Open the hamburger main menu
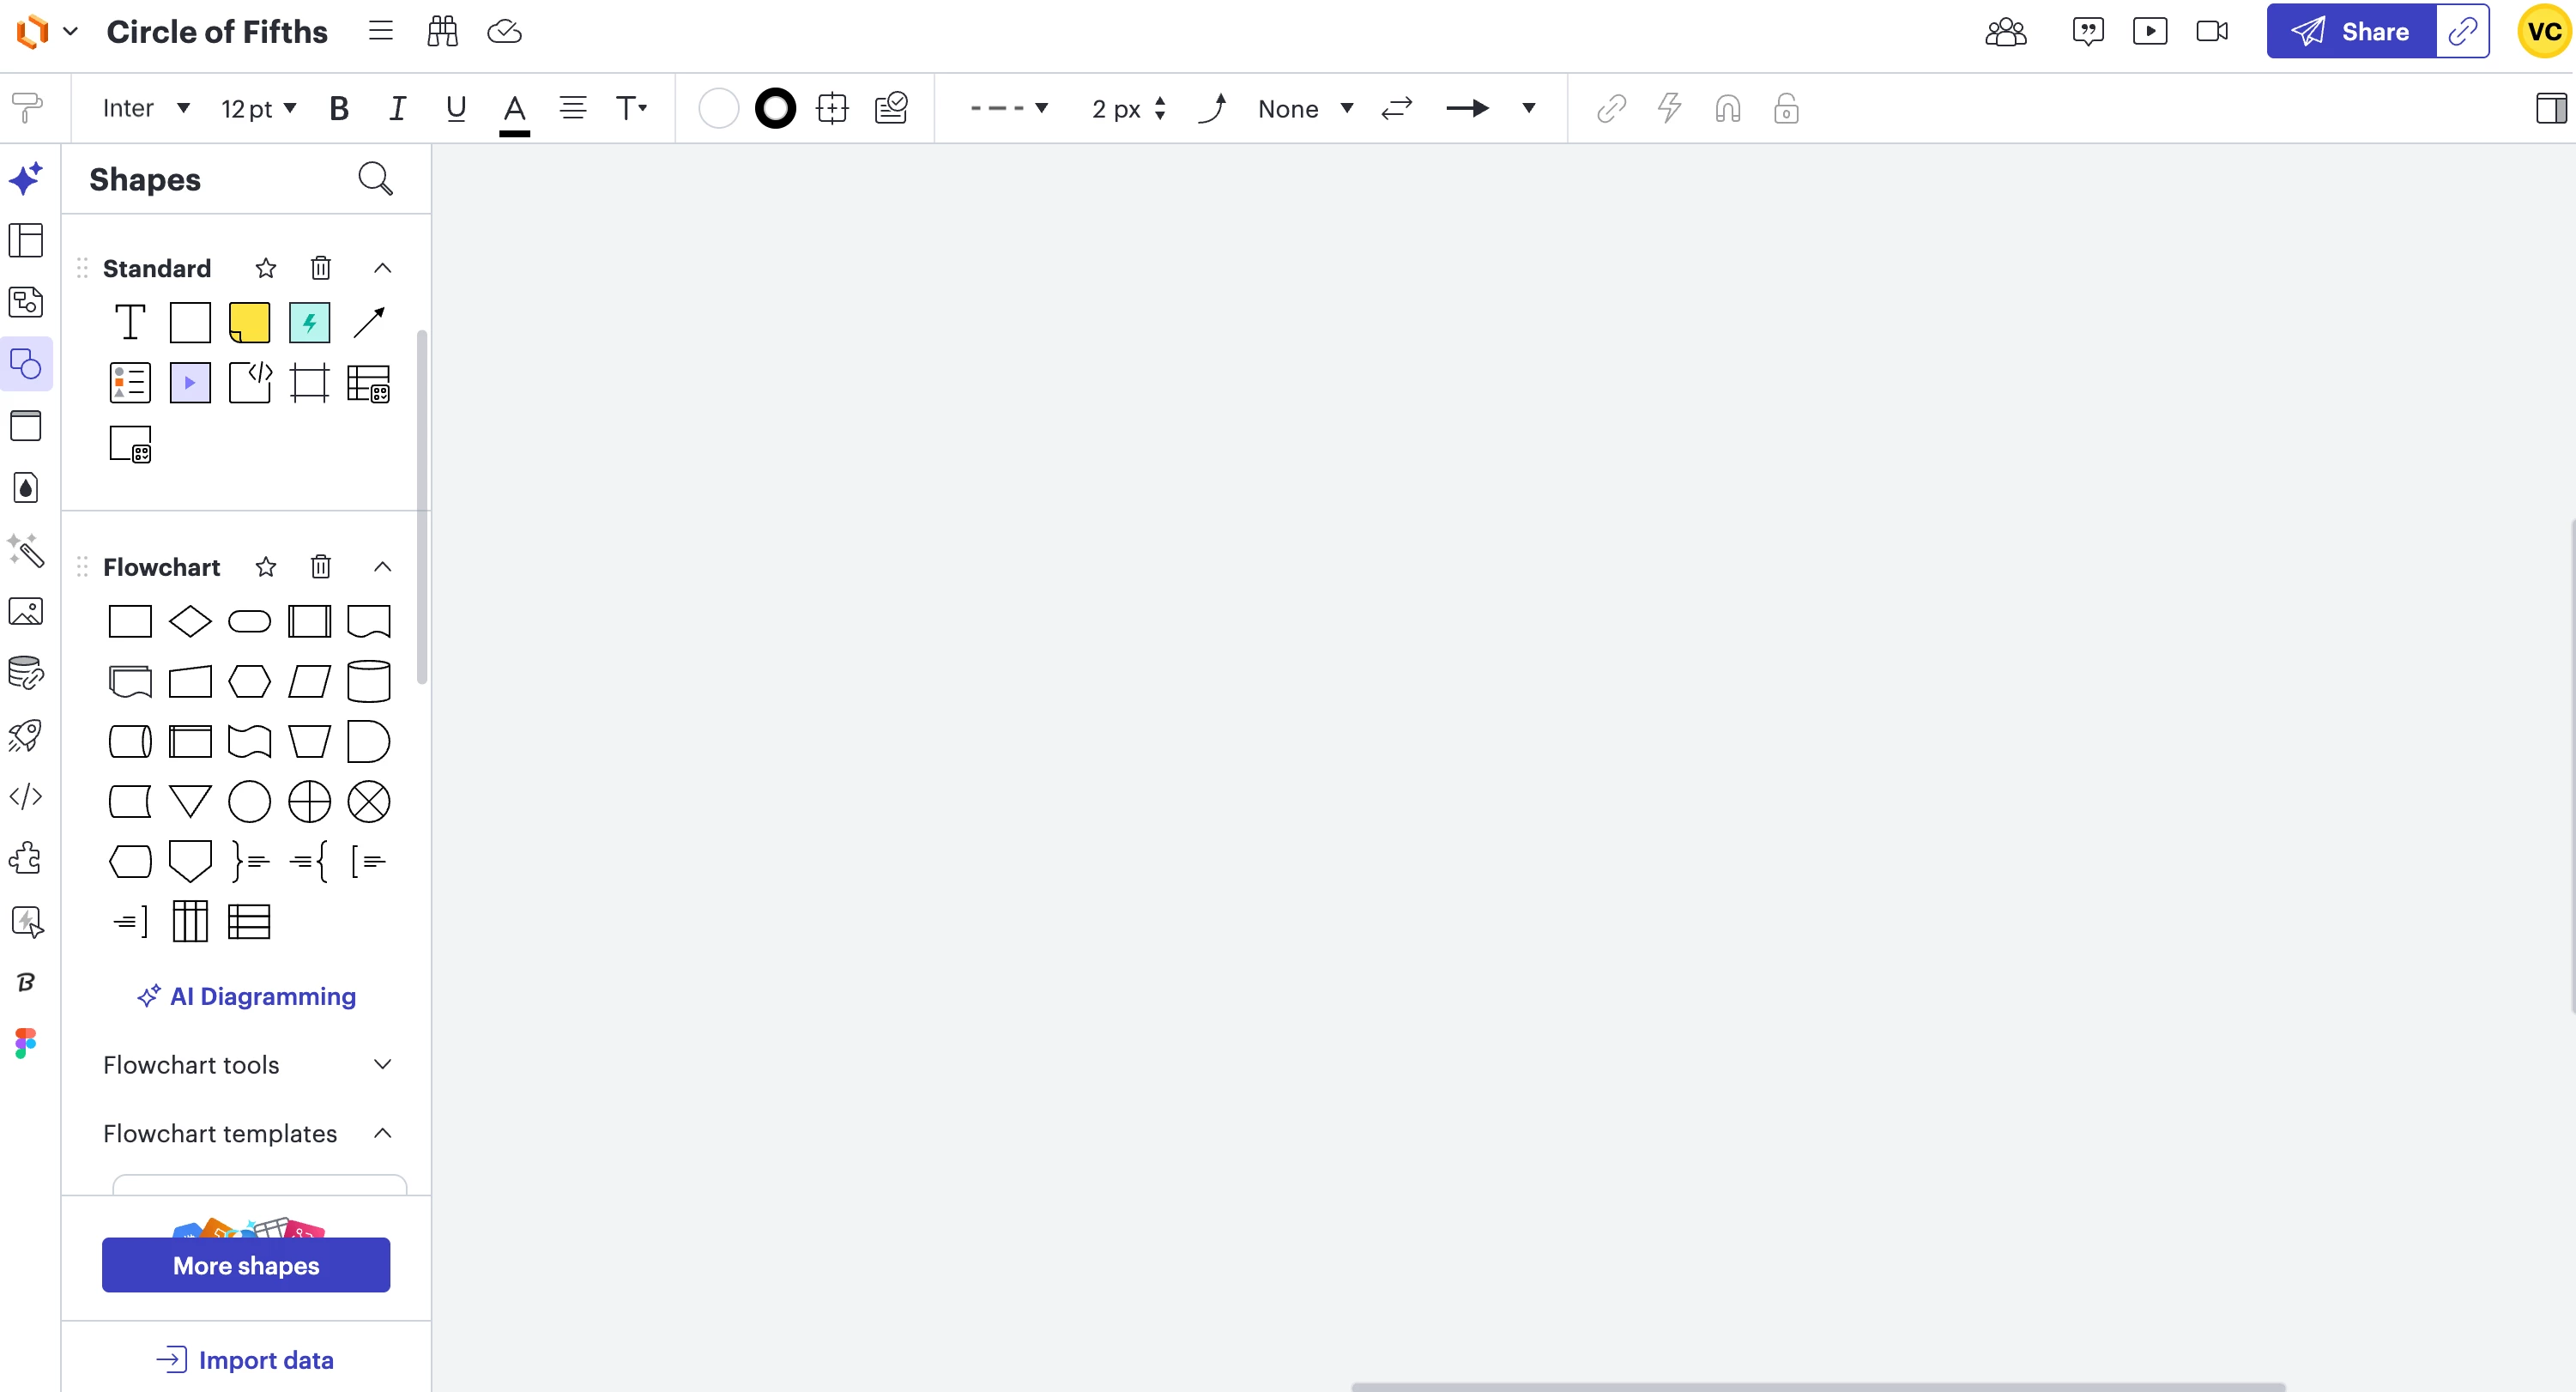Image resolution: width=2576 pixels, height=1392 pixels. [x=380, y=31]
